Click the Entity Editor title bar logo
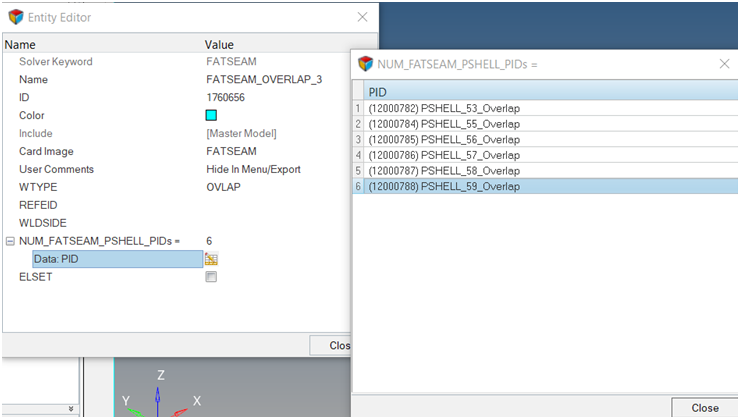 tap(15, 16)
